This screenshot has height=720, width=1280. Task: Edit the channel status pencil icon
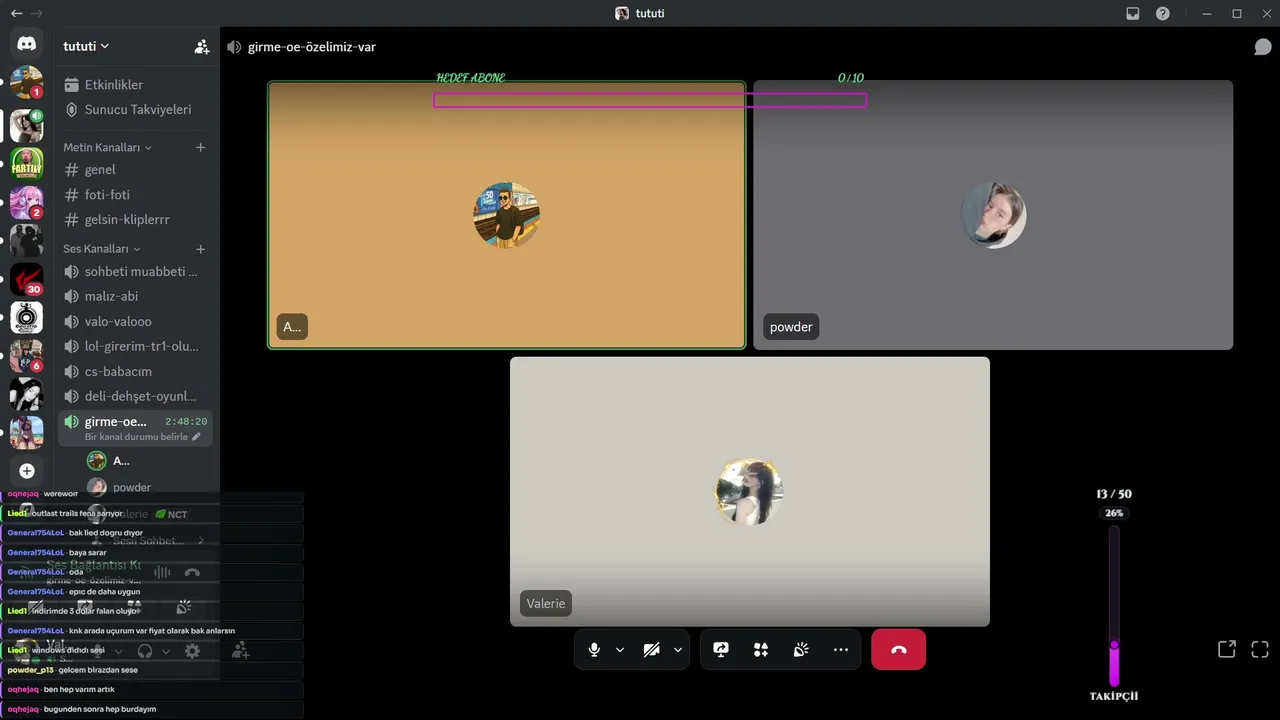pyautogui.click(x=196, y=437)
